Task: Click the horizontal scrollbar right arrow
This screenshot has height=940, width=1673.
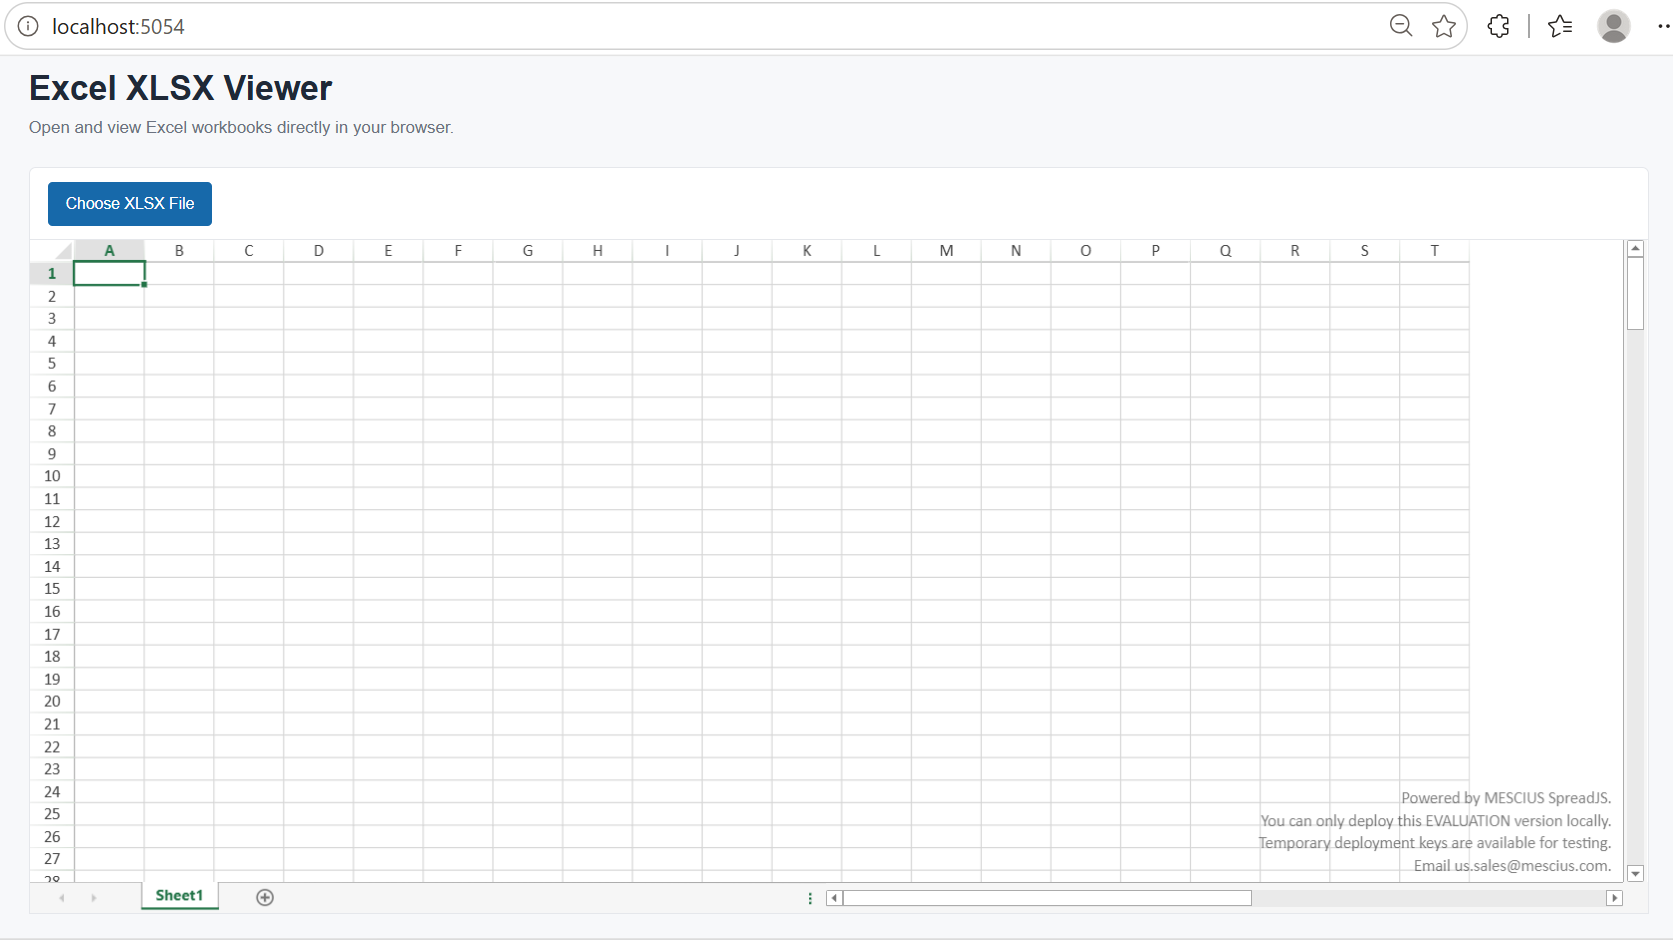Action: pos(1614,898)
